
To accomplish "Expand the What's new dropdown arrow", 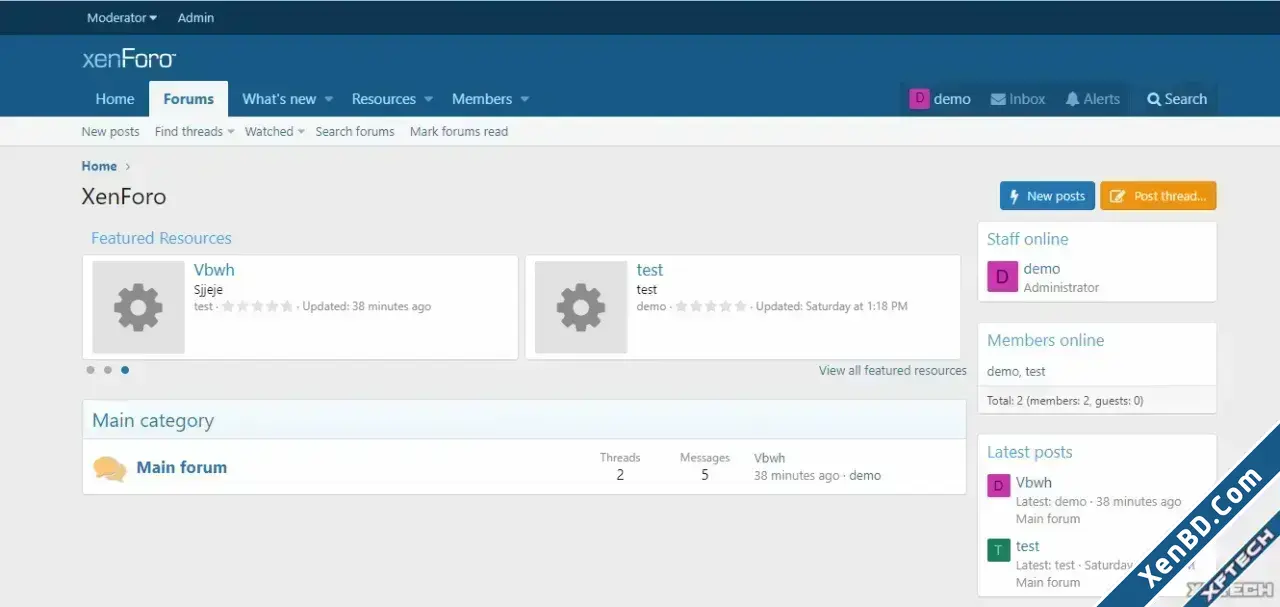I will (328, 99).
